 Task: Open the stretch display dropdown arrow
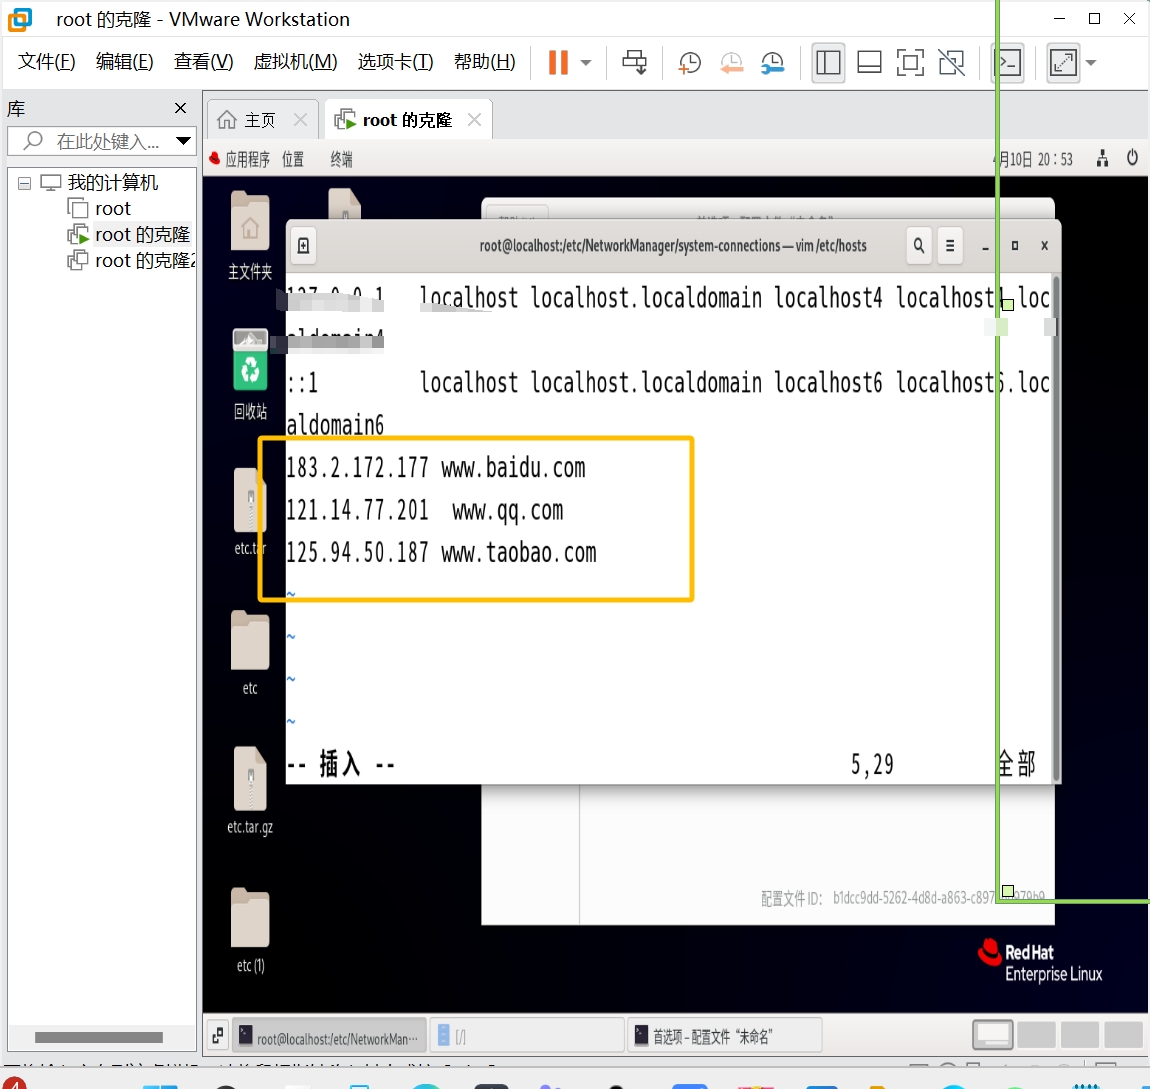pyautogui.click(x=1091, y=63)
